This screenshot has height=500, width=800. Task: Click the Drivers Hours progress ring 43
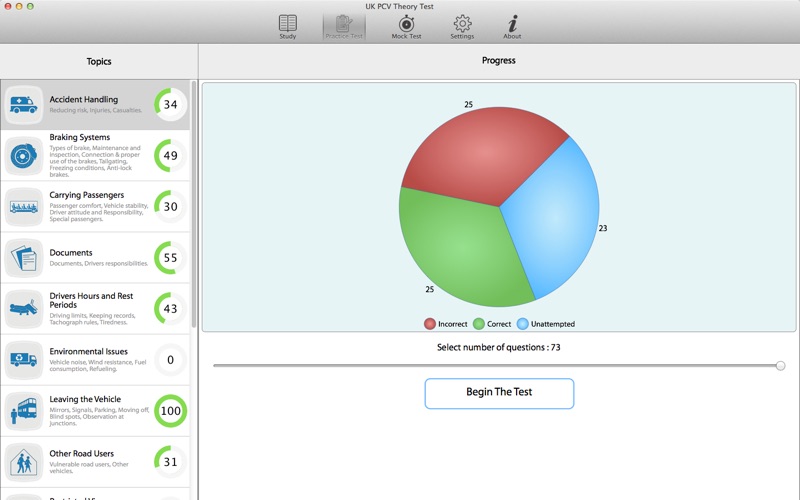tap(170, 309)
